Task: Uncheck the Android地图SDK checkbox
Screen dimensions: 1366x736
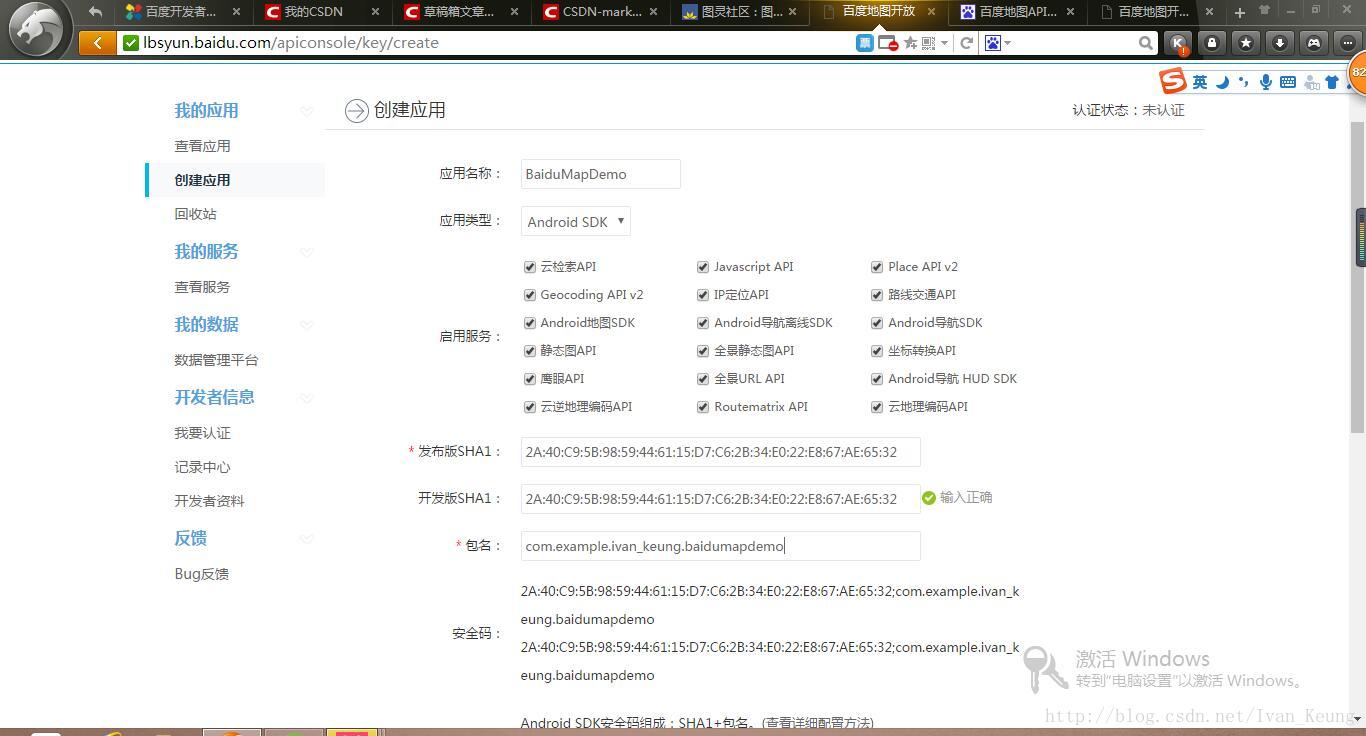Action: [x=530, y=323]
